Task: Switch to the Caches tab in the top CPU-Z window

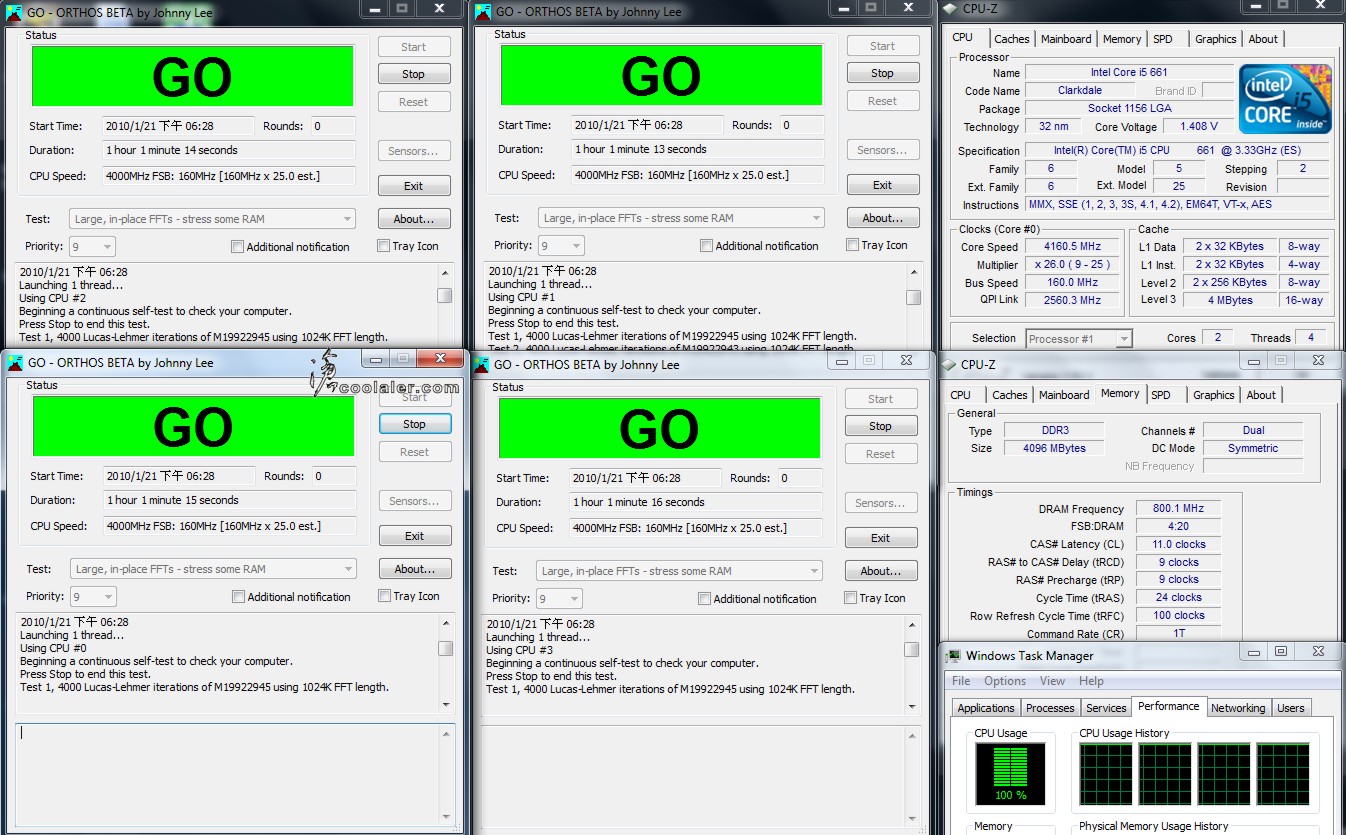Action: pos(1011,39)
